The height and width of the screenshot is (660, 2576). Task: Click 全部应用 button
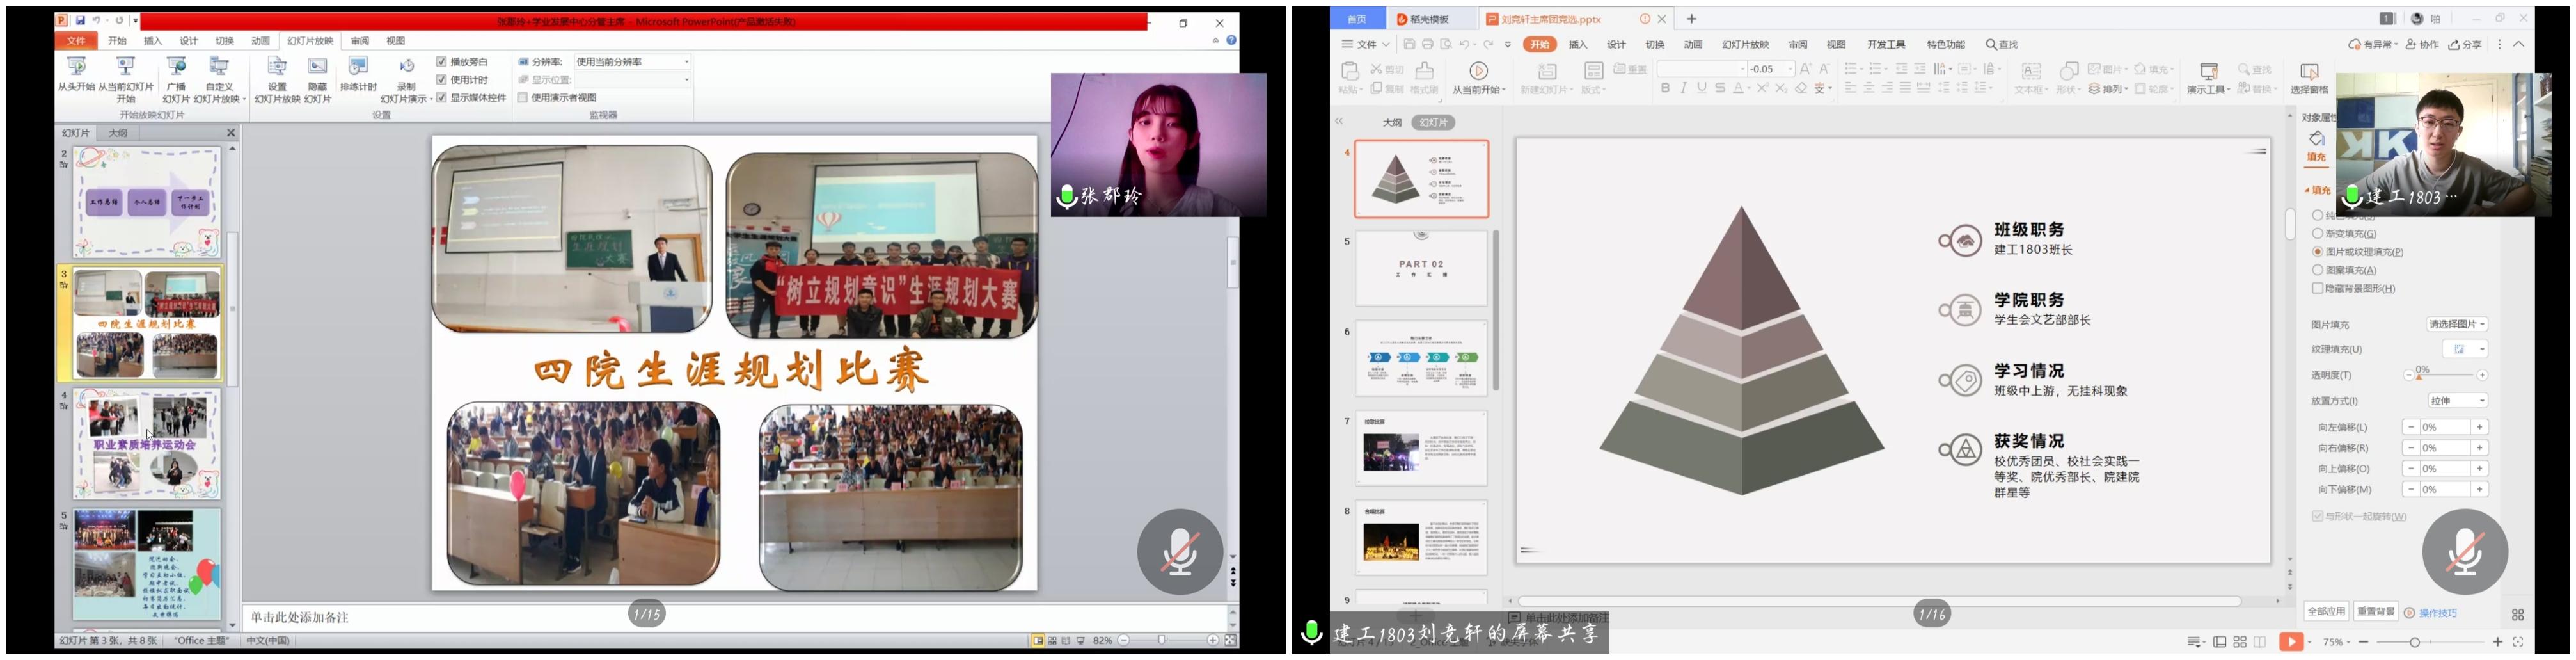coord(2326,612)
